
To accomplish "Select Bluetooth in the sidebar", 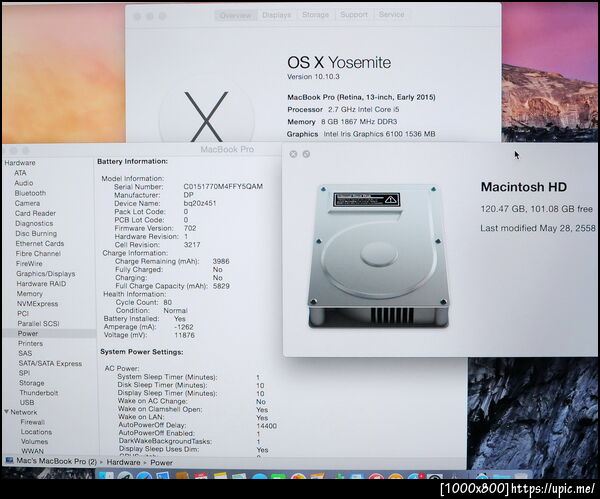I will click(x=30, y=193).
